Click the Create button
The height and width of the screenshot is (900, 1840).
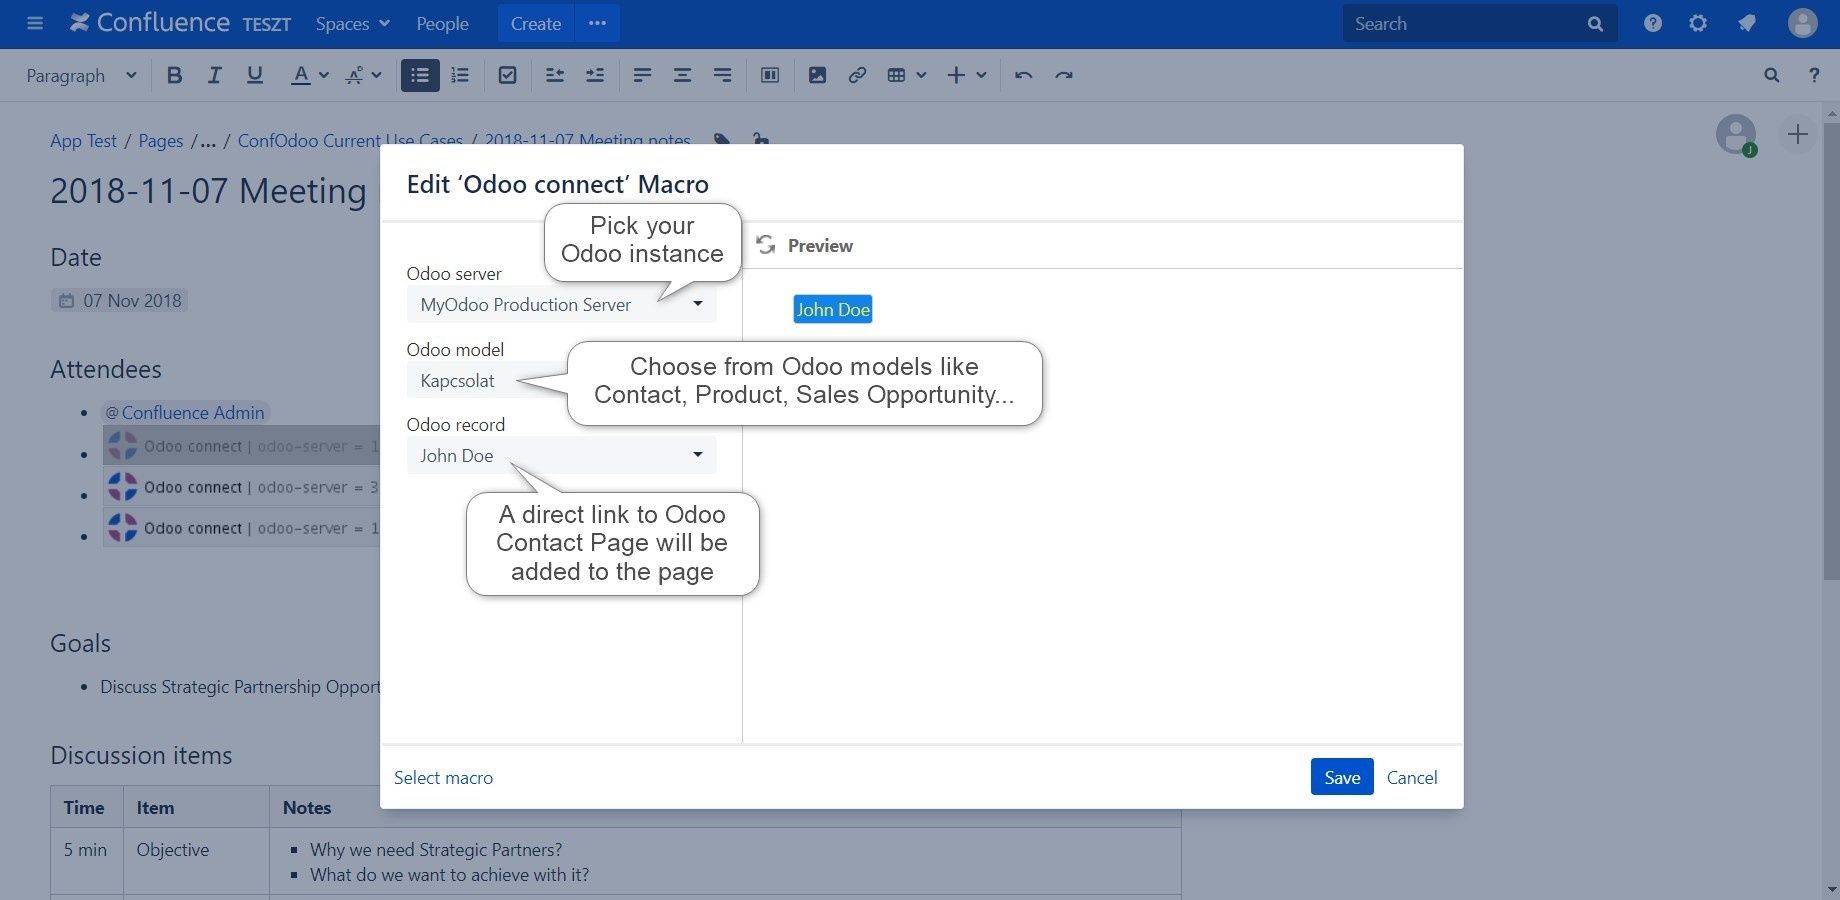click(x=536, y=23)
